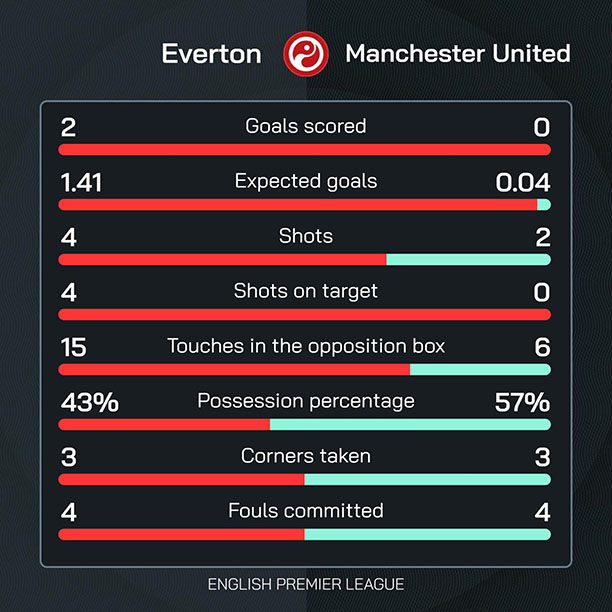Click the teal segment of the Possession bar
612x612 pixels.
tap(410, 424)
